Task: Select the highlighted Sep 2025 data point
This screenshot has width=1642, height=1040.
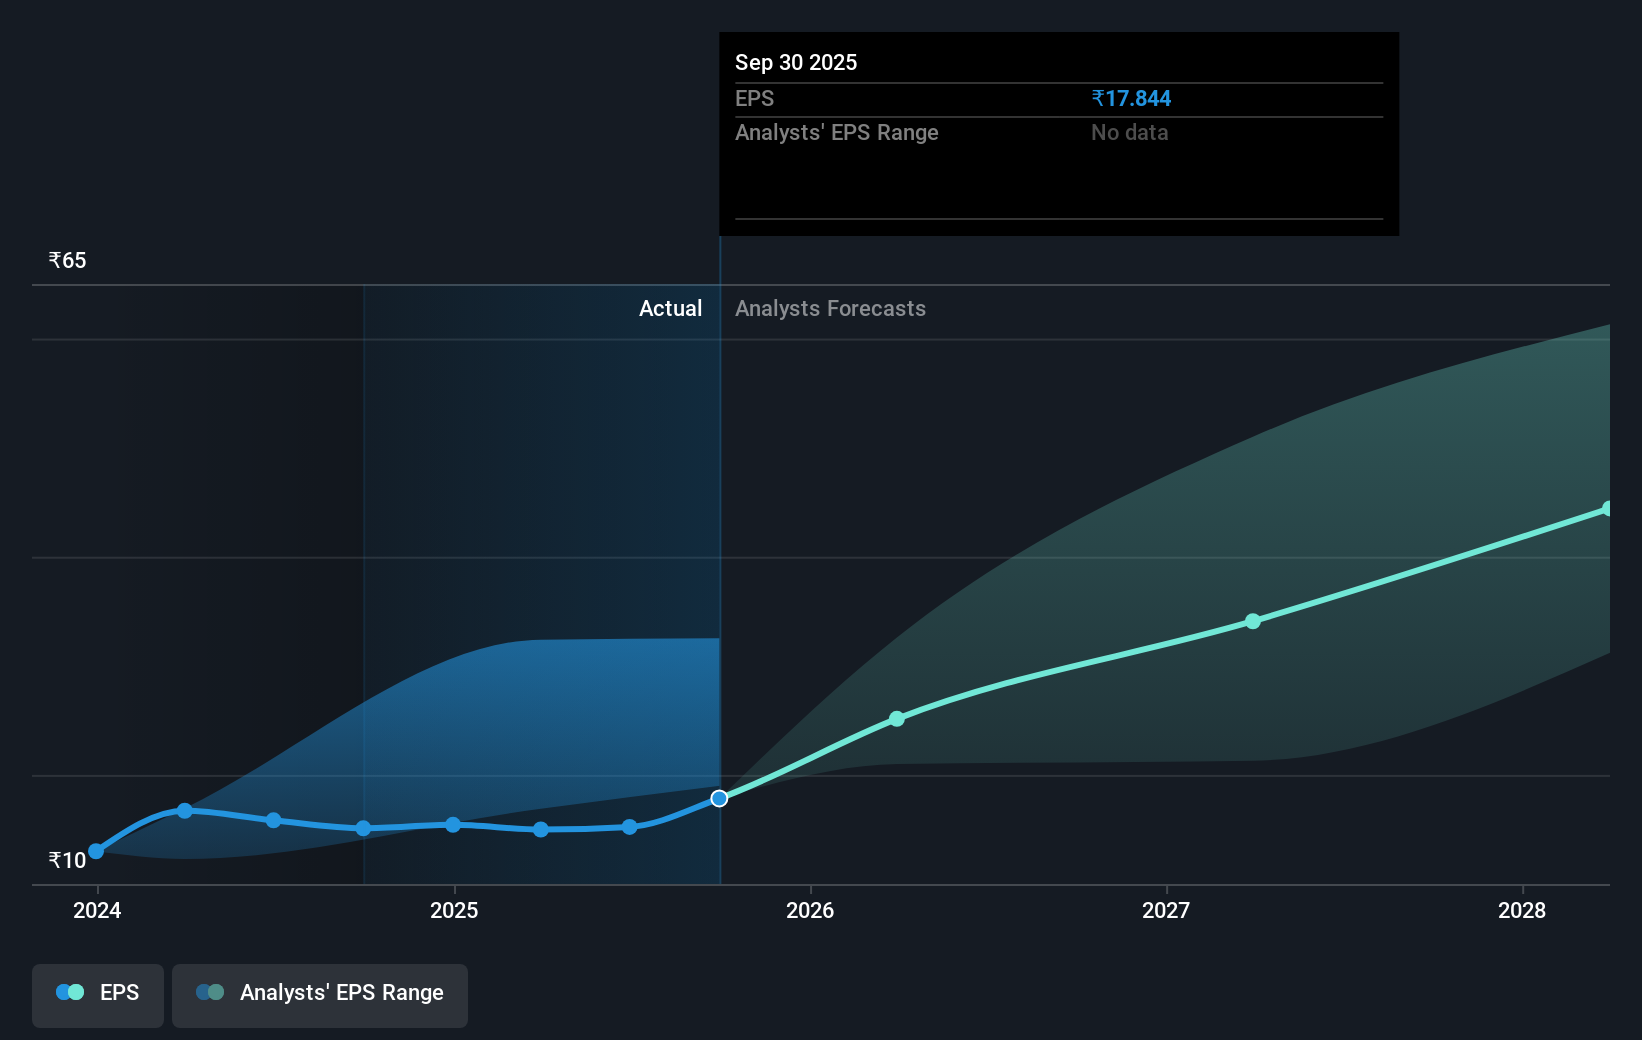Action: (x=719, y=798)
